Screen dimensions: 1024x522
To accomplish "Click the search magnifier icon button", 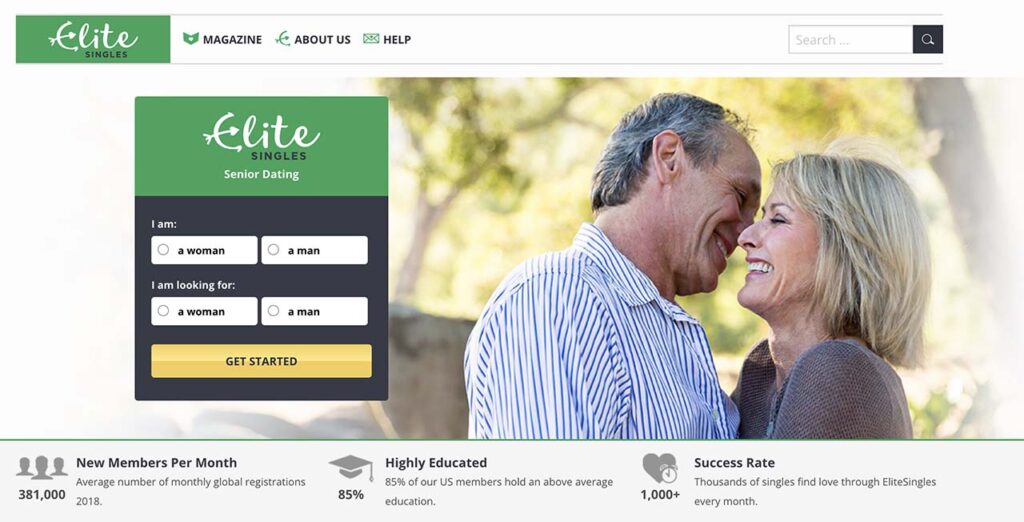I will [x=927, y=39].
